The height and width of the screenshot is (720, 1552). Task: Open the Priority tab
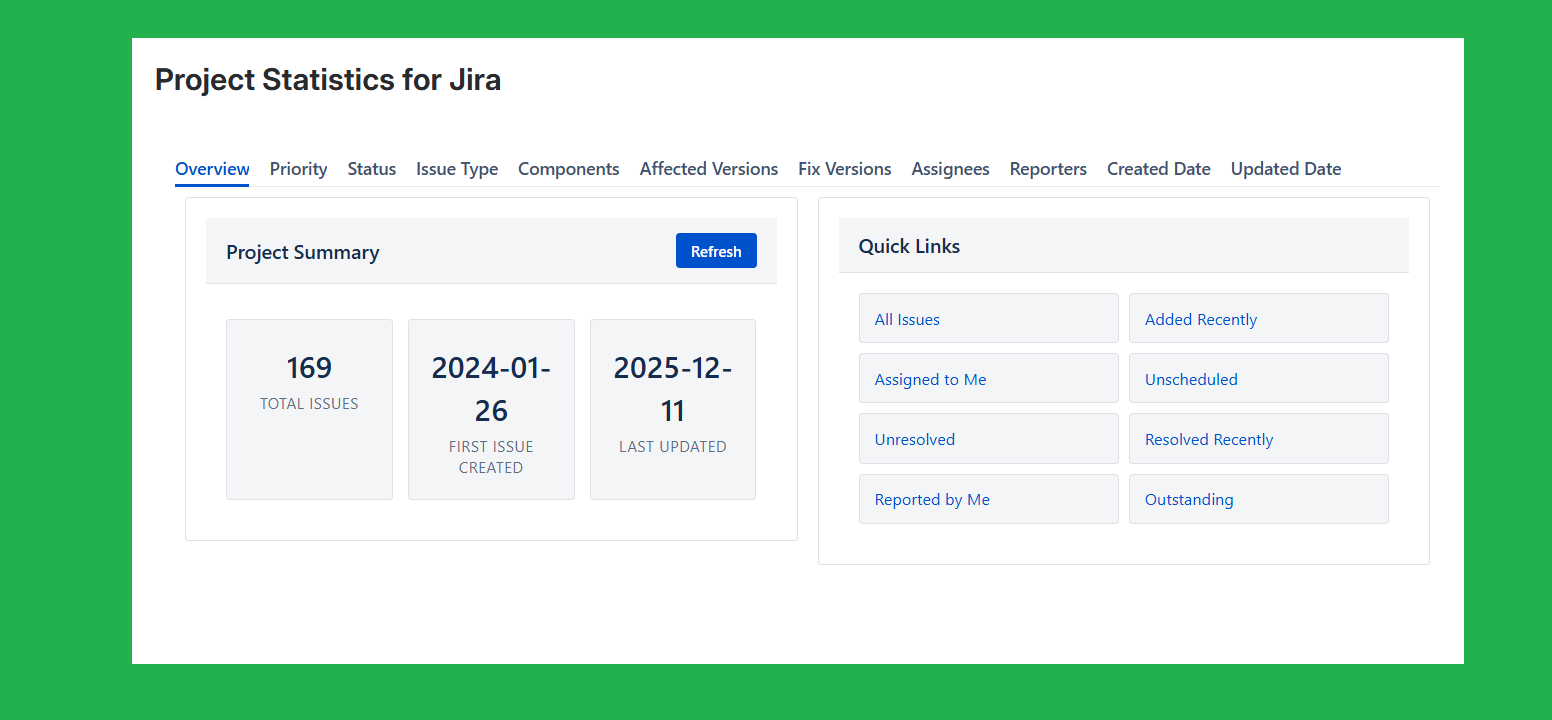point(298,169)
